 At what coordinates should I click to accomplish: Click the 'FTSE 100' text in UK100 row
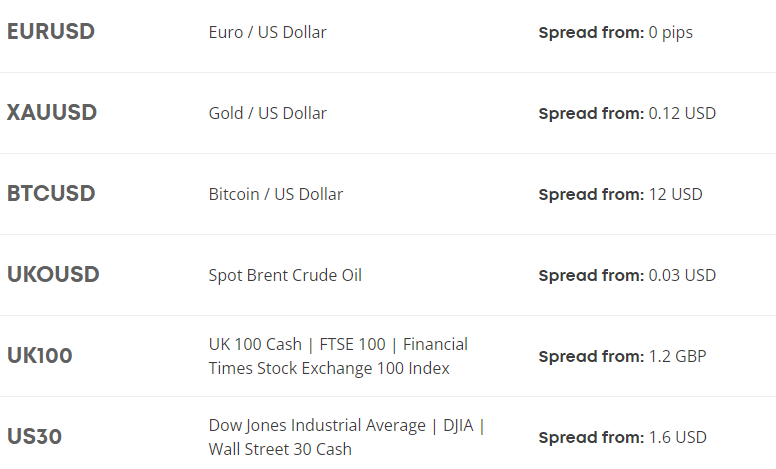click(x=352, y=344)
